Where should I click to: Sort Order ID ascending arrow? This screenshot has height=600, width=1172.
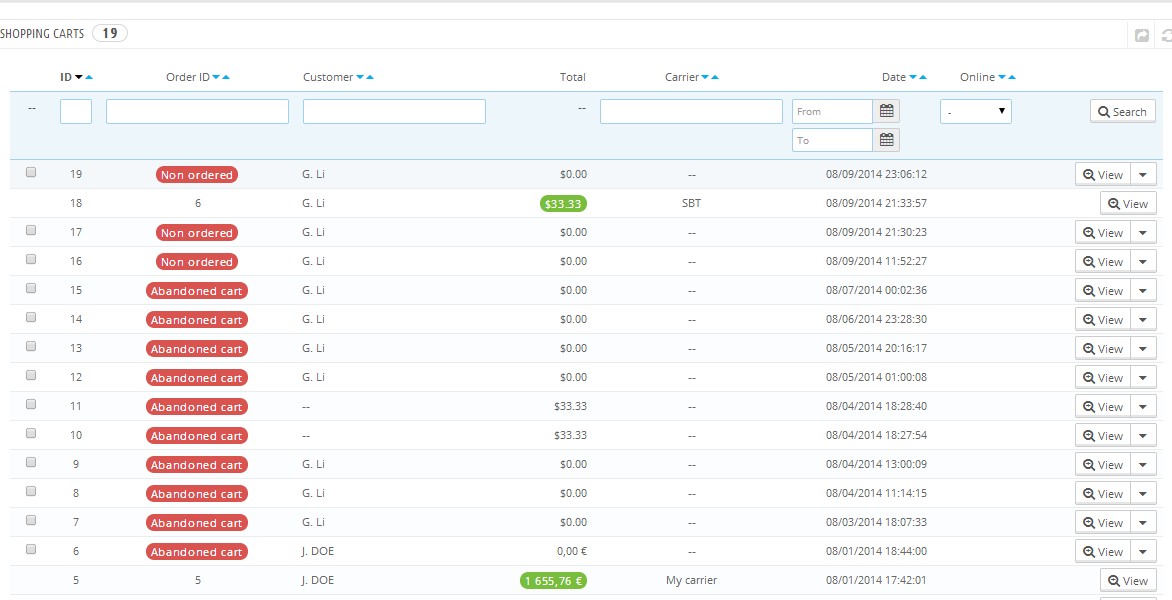point(226,77)
